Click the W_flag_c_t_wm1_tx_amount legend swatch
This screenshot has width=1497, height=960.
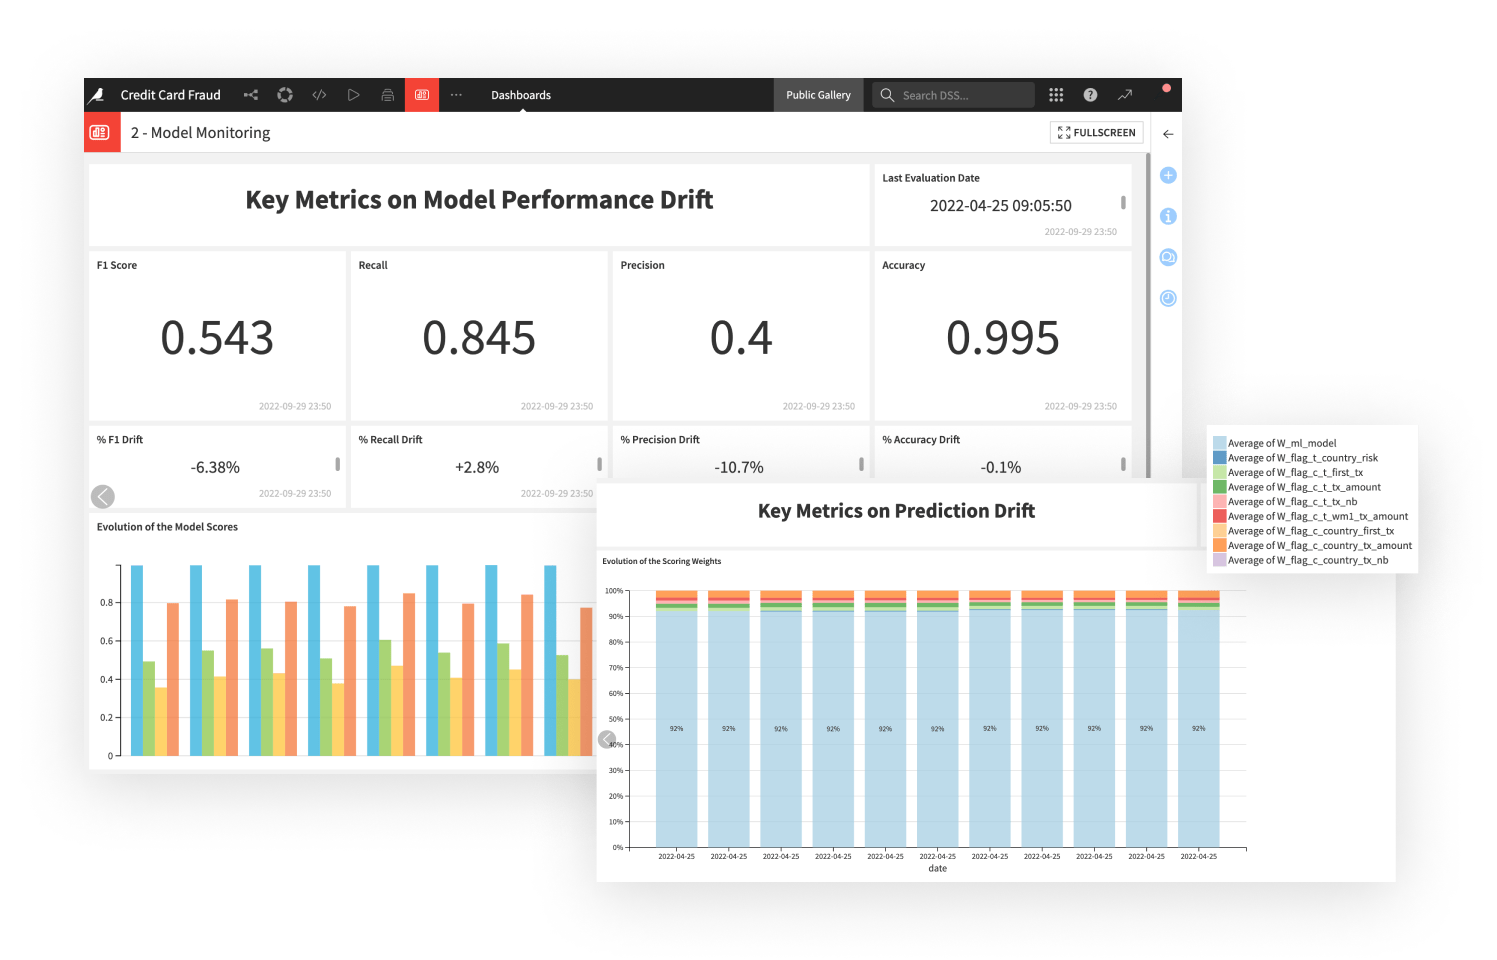coord(1219,516)
